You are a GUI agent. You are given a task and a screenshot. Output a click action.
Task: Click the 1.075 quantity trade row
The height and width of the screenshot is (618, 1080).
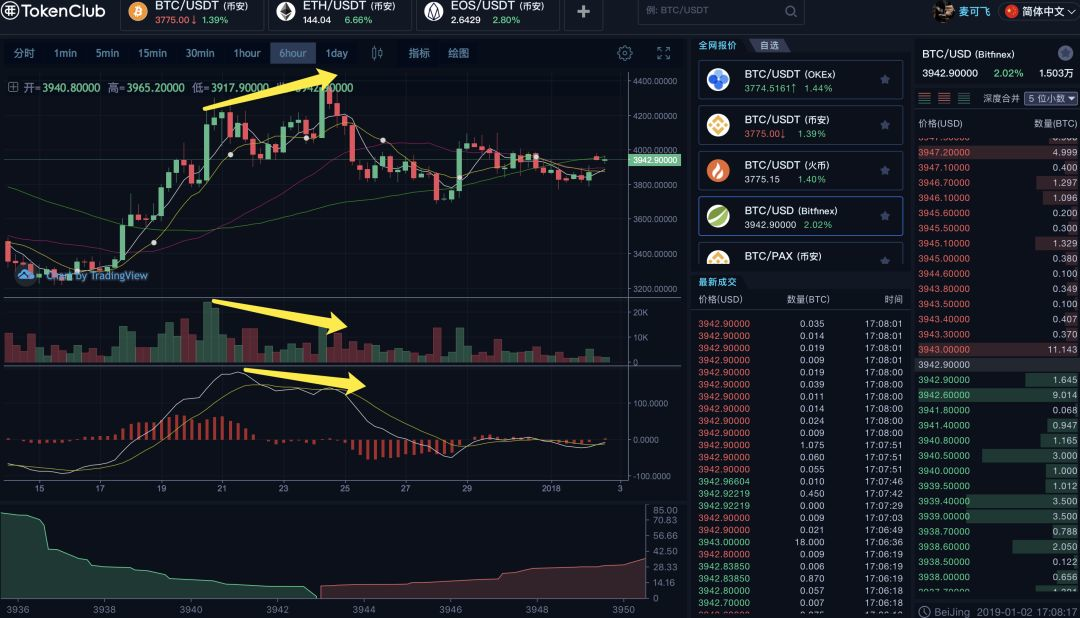(x=800, y=445)
